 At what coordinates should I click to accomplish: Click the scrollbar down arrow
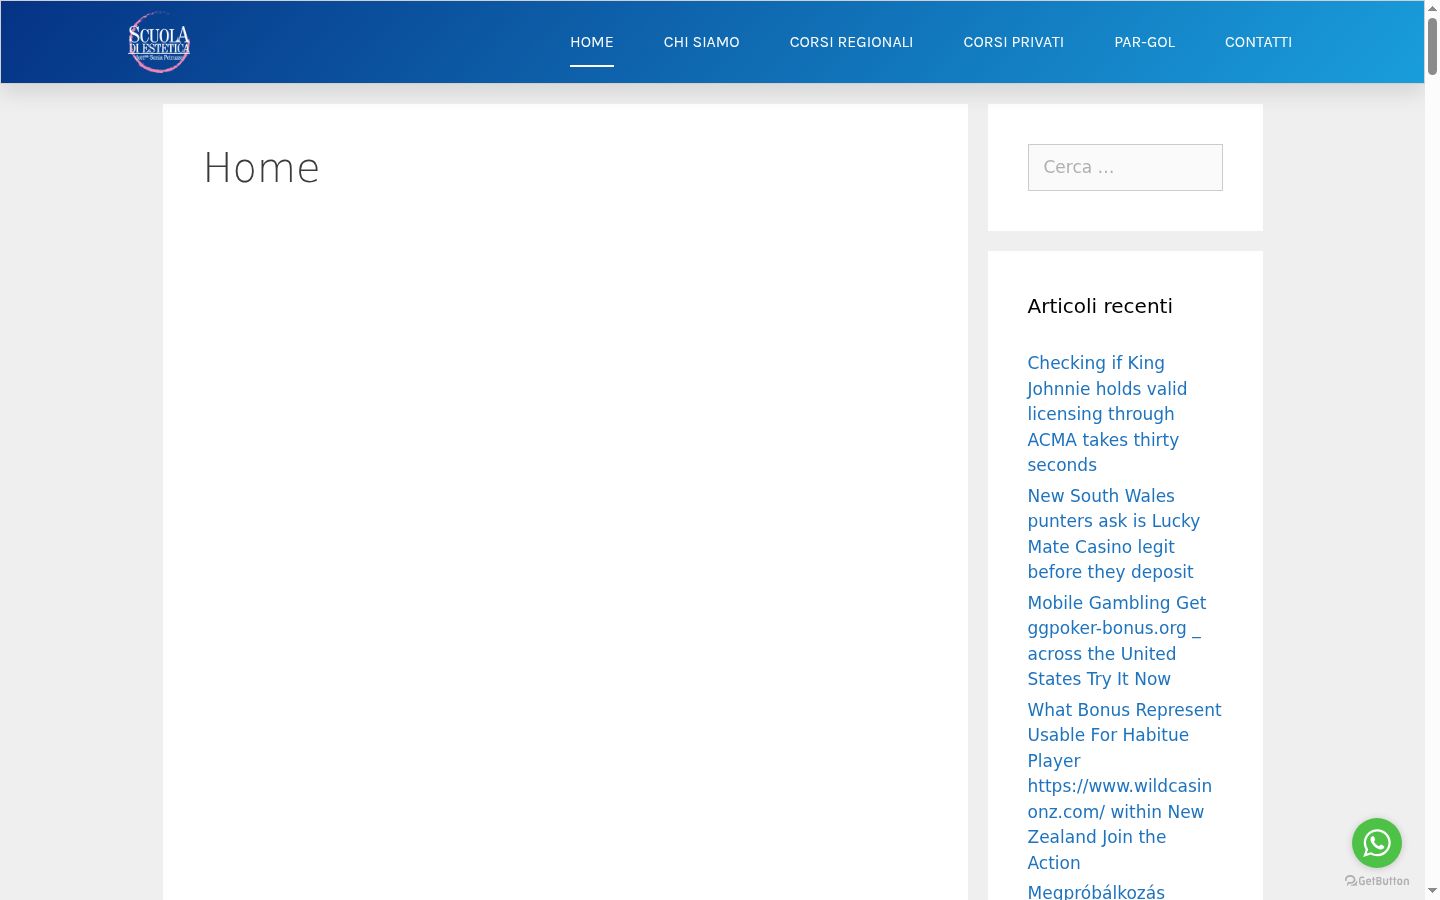(1432, 890)
